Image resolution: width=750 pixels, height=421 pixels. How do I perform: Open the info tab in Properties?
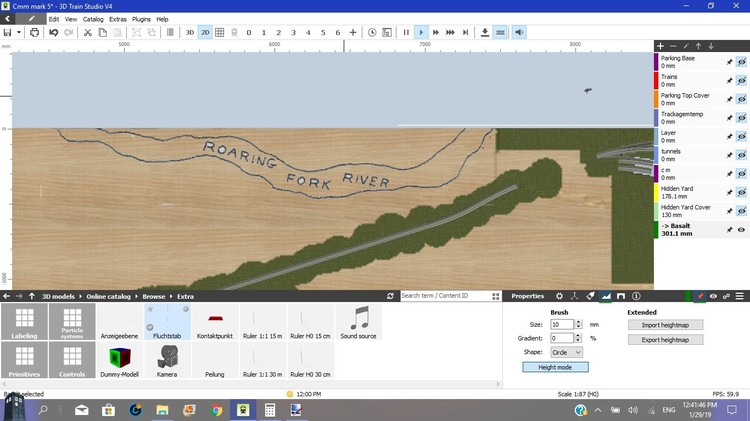[x=637, y=296]
